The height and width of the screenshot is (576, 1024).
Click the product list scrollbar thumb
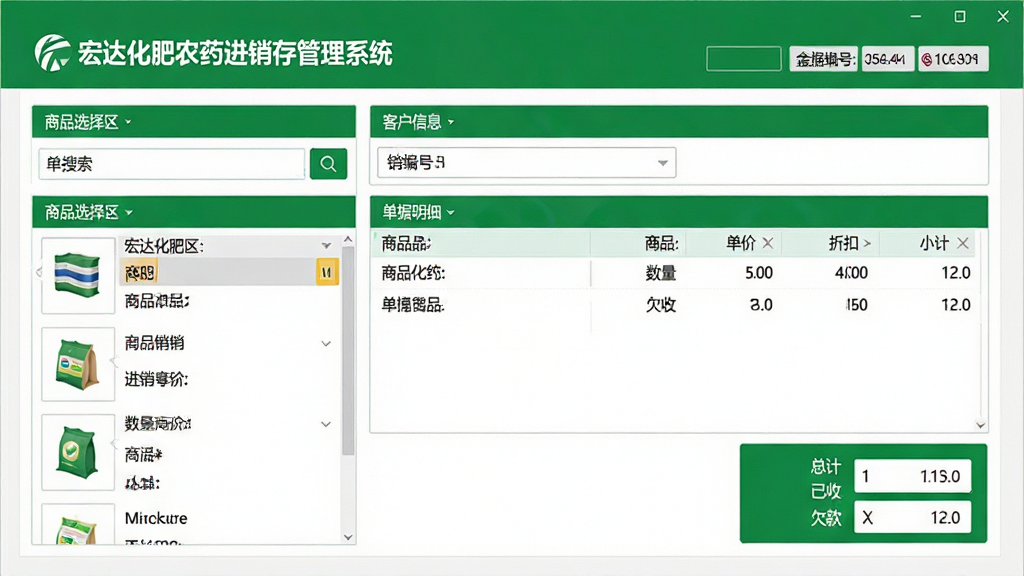click(348, 351)
